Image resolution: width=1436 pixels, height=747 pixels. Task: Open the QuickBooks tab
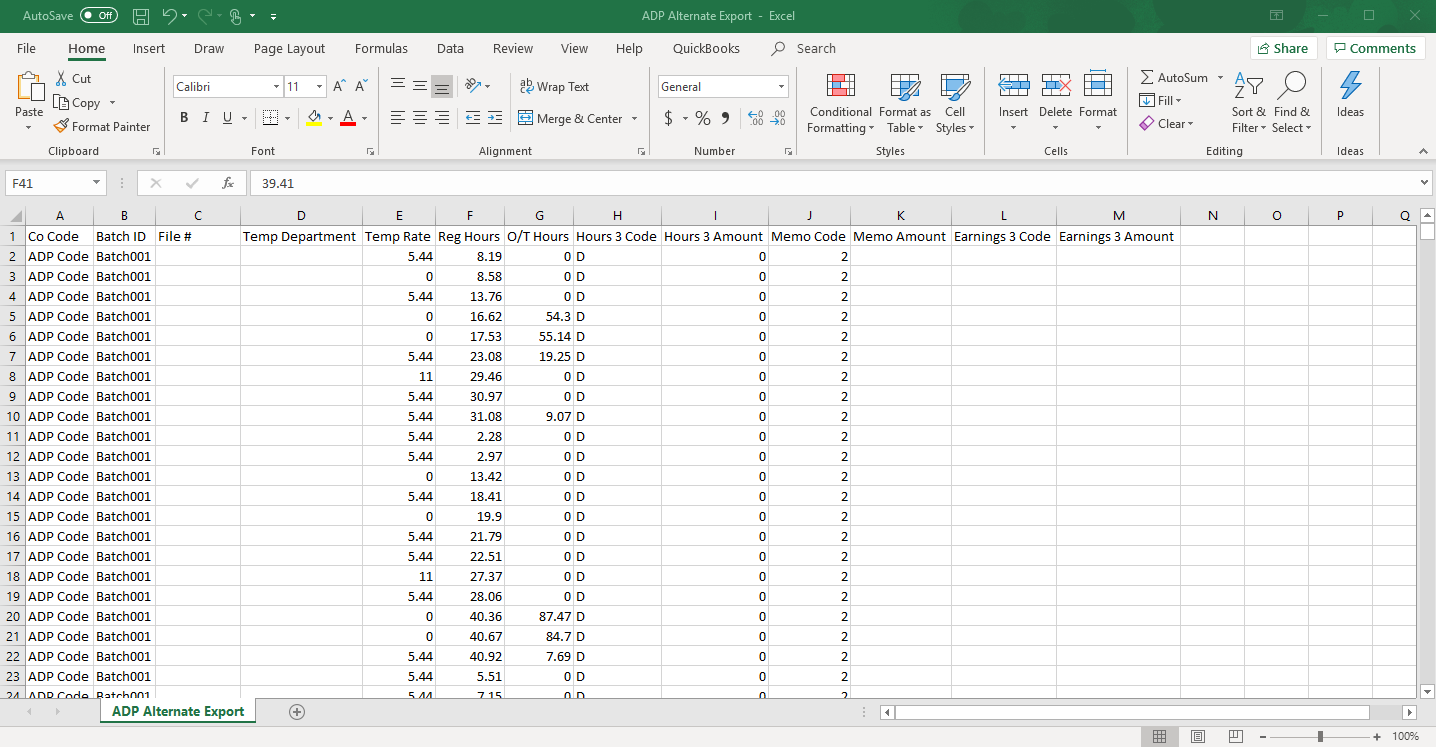(706, 48)
